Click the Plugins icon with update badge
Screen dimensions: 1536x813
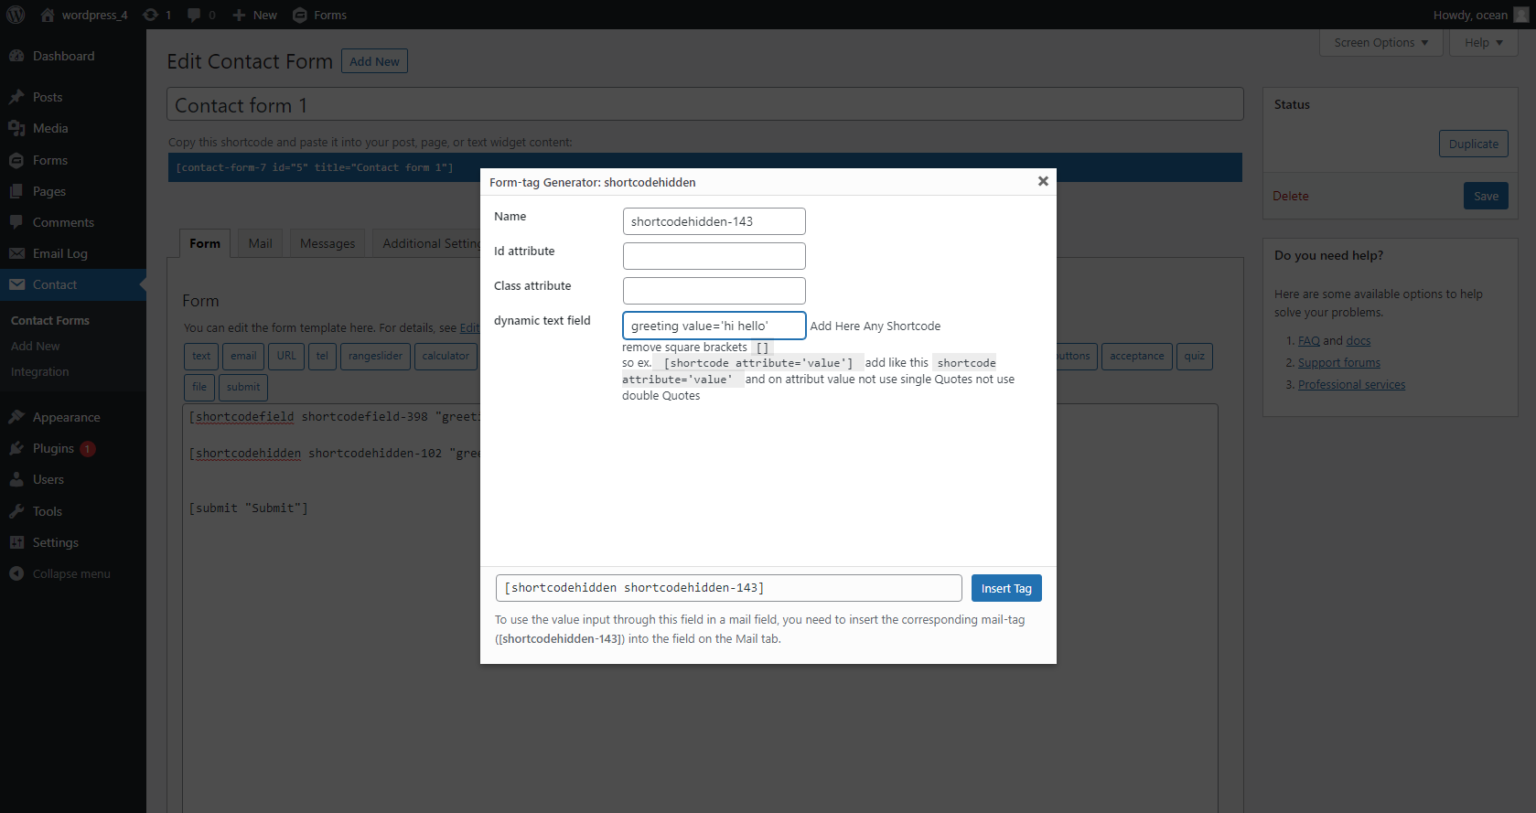click(x=17, y=448)
